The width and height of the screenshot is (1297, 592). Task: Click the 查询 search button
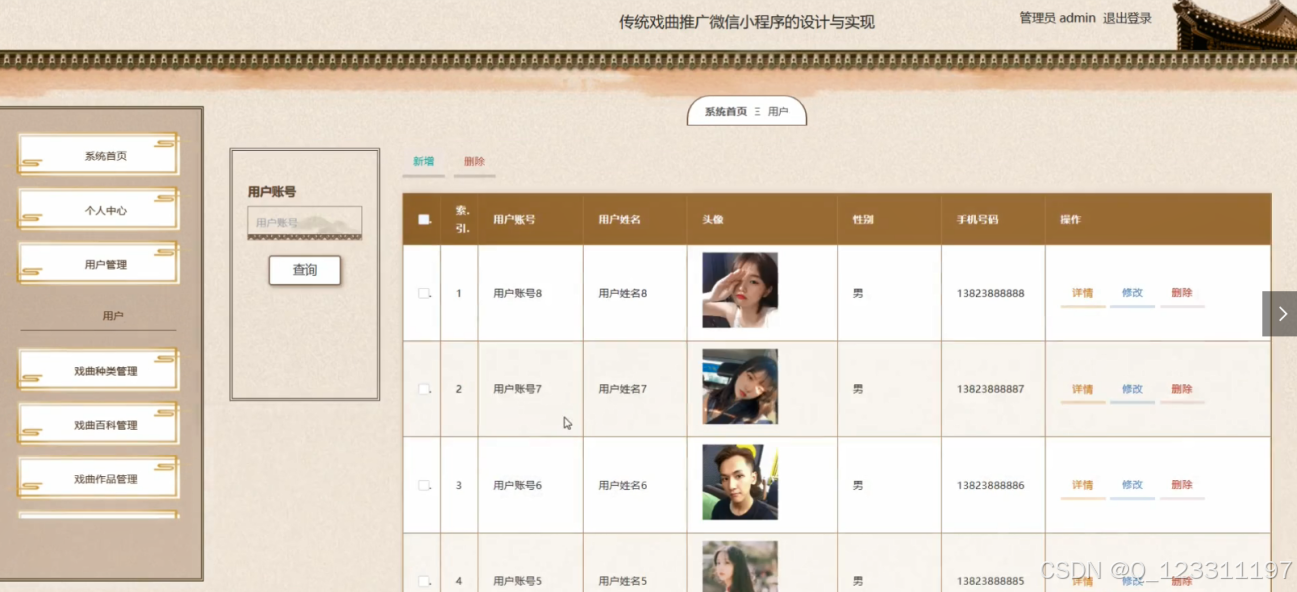[x=305, y=270]
